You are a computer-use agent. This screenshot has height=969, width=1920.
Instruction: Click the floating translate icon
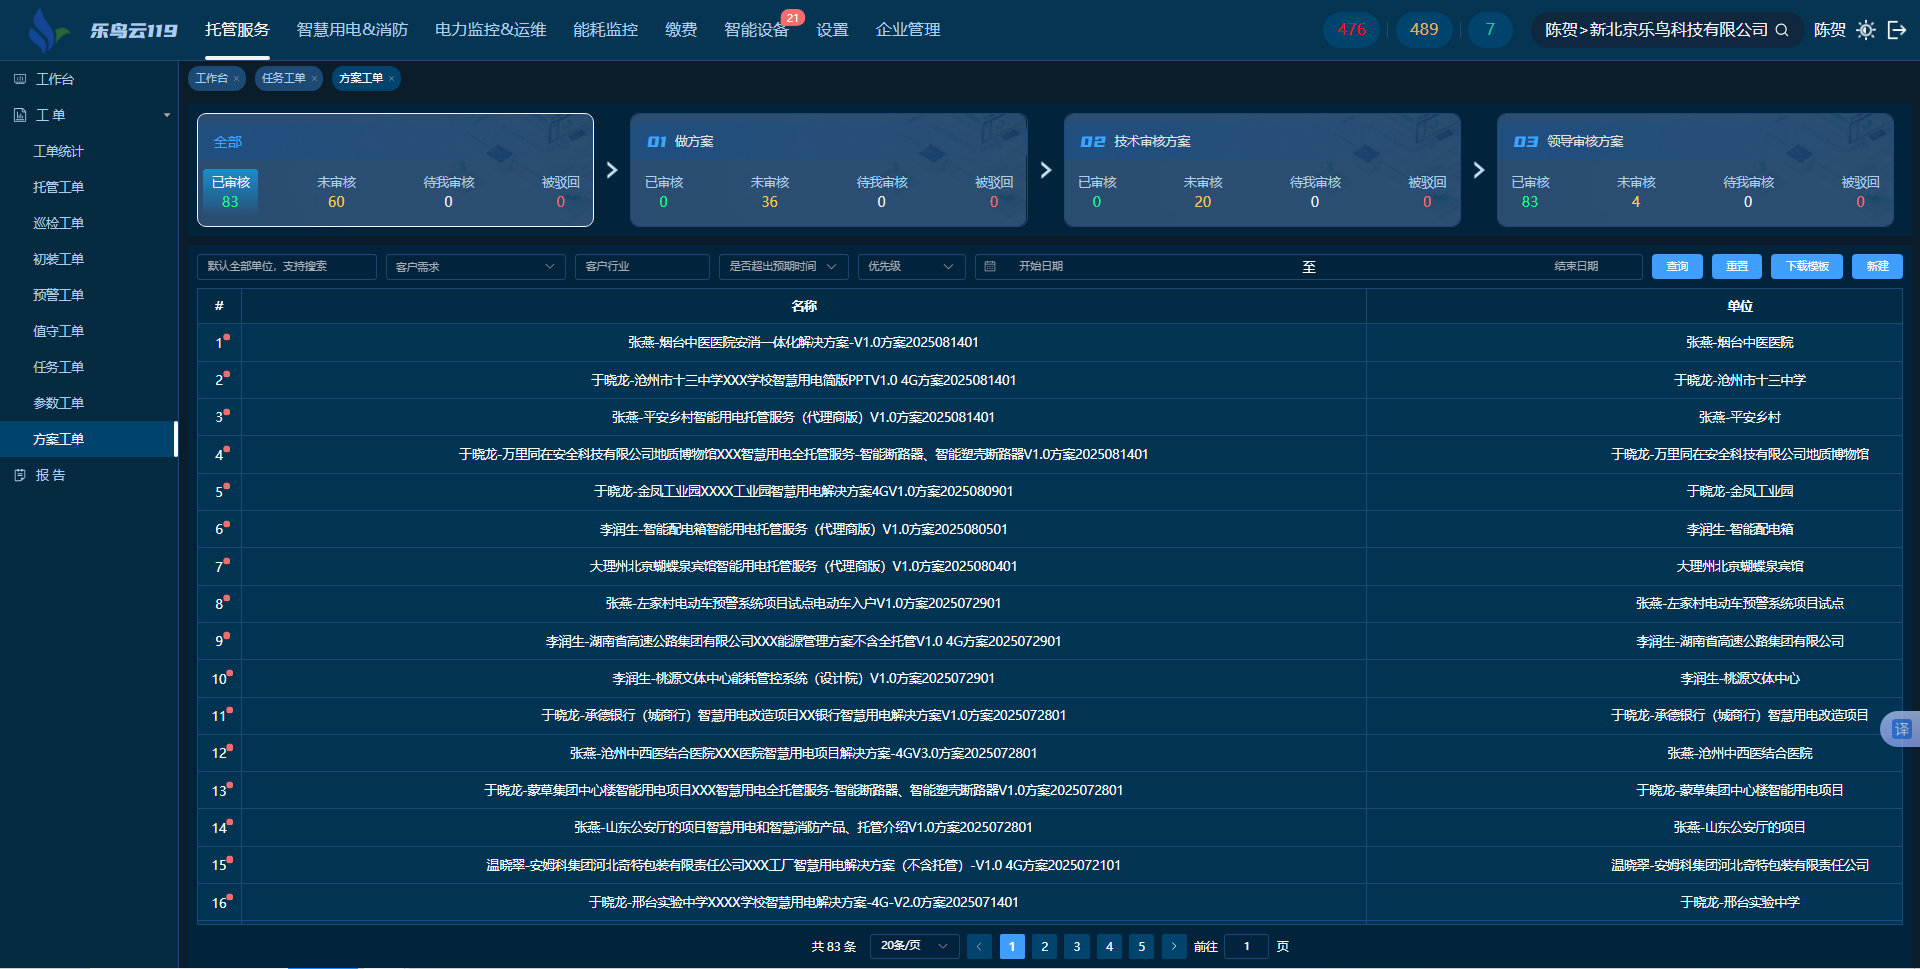click(1901, 729)
